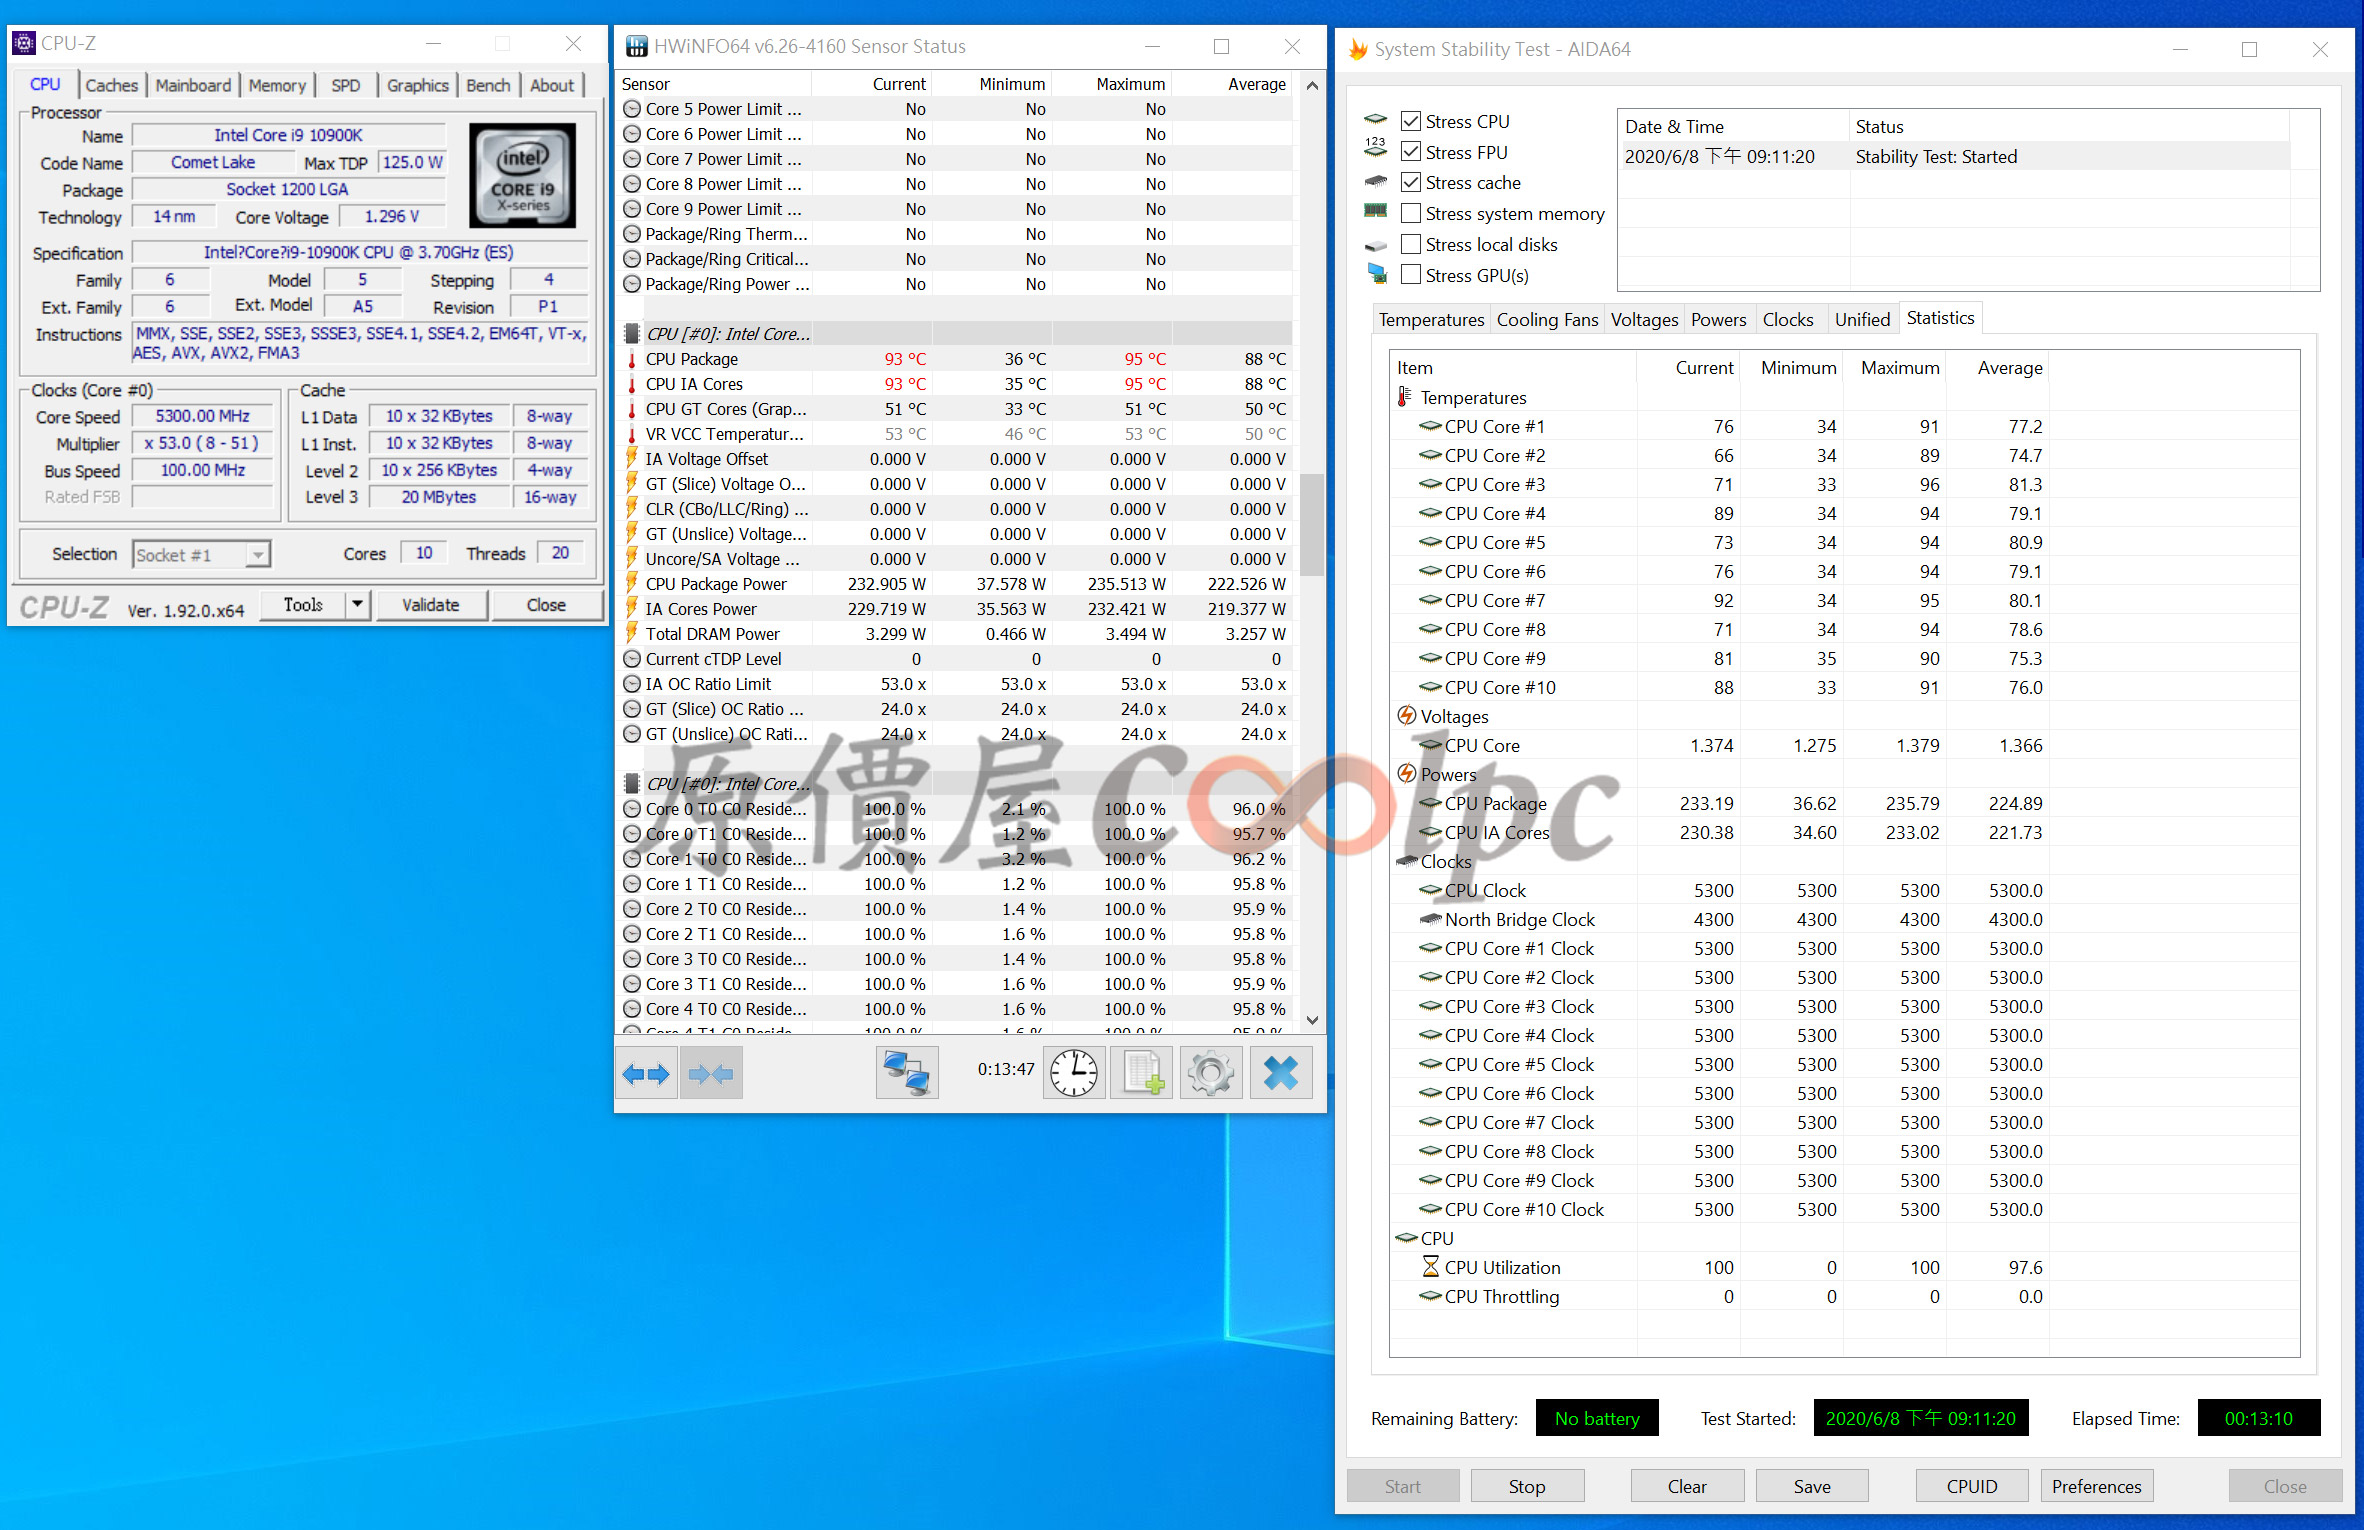
Task: Click the CPU-Z Validate button
Action: [431, 605]
